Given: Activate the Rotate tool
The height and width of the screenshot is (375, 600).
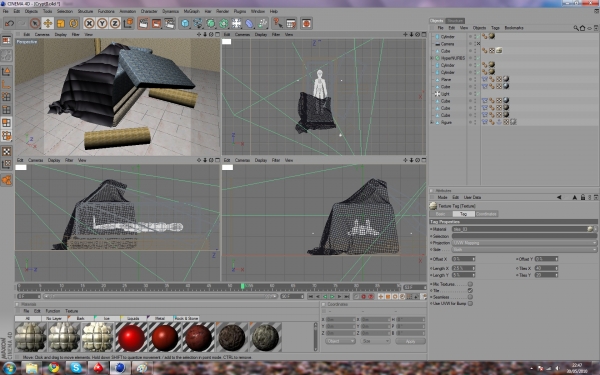Looking at the screenshot, I should [73, 23].
